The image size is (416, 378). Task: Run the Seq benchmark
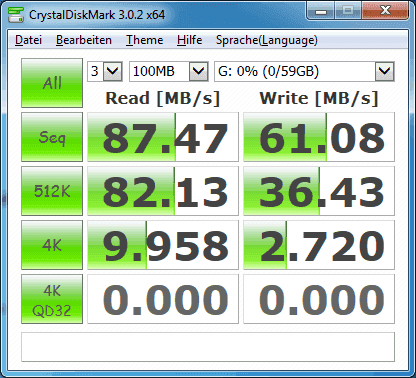coord(52,137)
